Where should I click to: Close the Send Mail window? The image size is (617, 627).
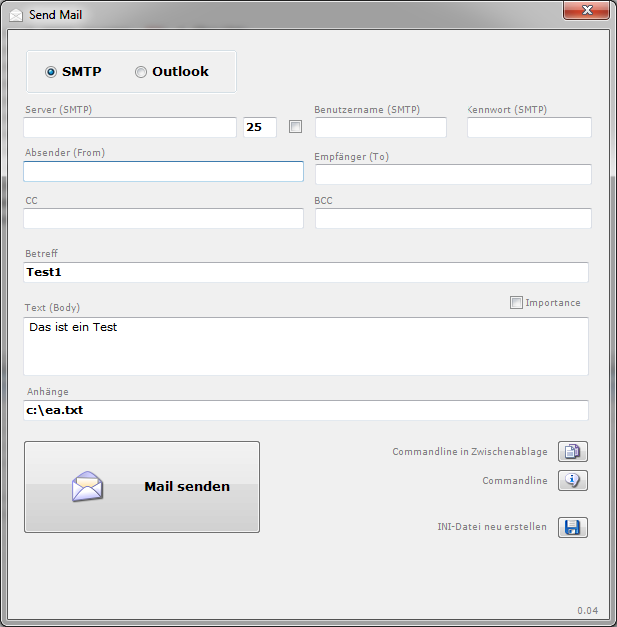[587, 10]
